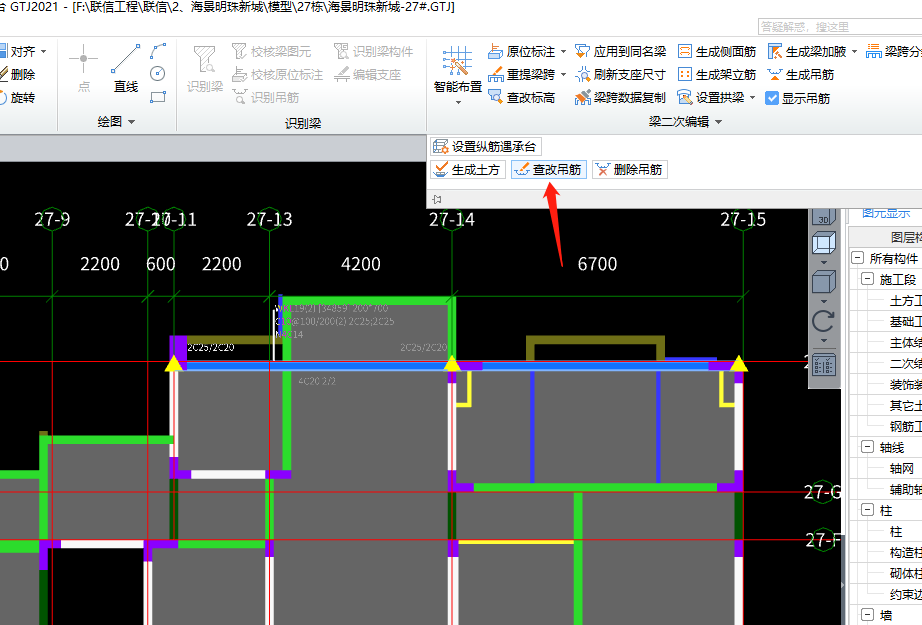
Task: Click 查改吊筋 edit hanging bars button
Action: [549, 170]
